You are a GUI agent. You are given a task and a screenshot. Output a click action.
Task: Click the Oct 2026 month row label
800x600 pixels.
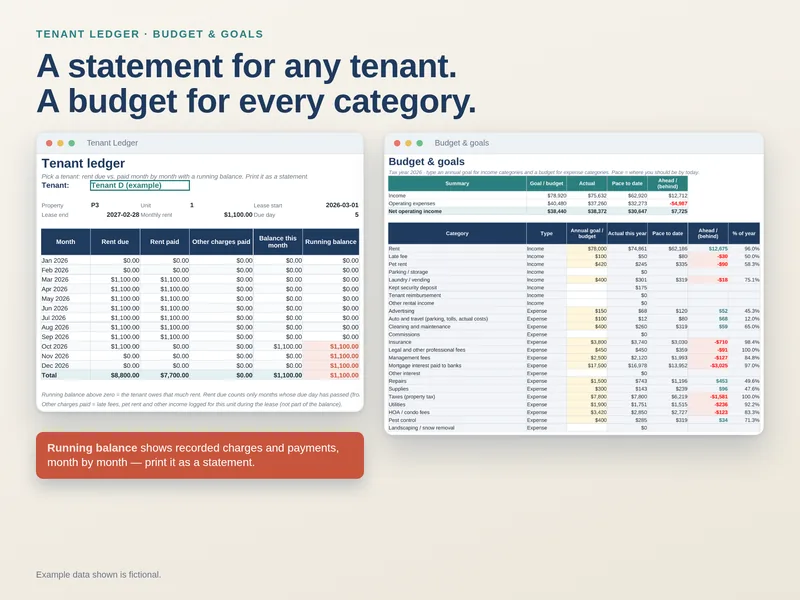pos(55,346)
